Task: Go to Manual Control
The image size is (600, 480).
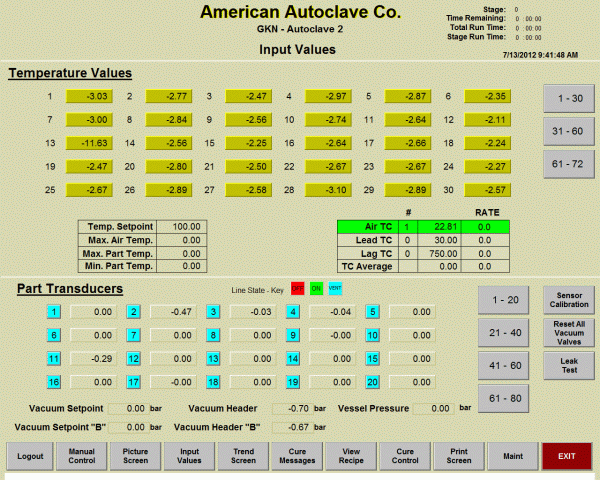Action: coord(81,456)
